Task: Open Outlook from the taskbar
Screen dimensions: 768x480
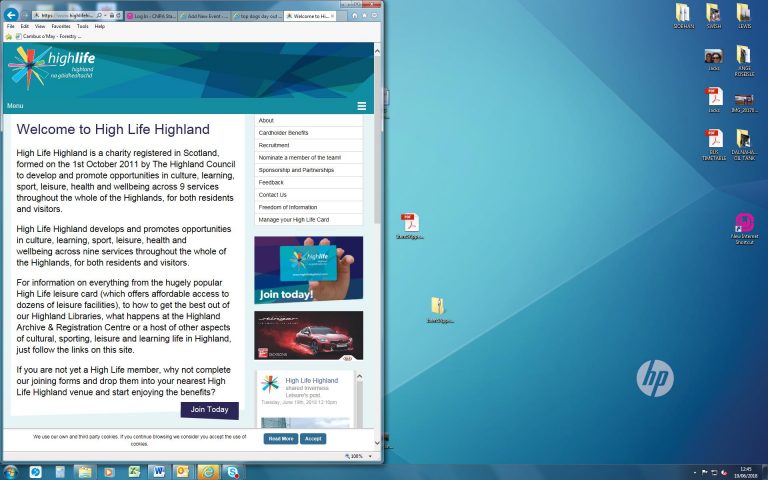Action: click(183, 472)
